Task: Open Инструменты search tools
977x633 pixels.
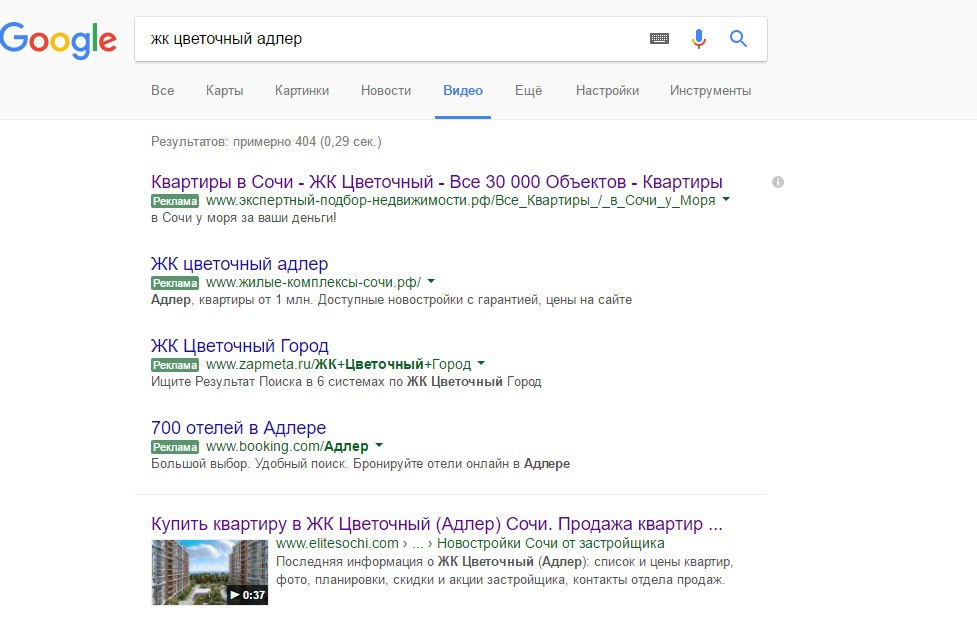Action: (710, 90)
